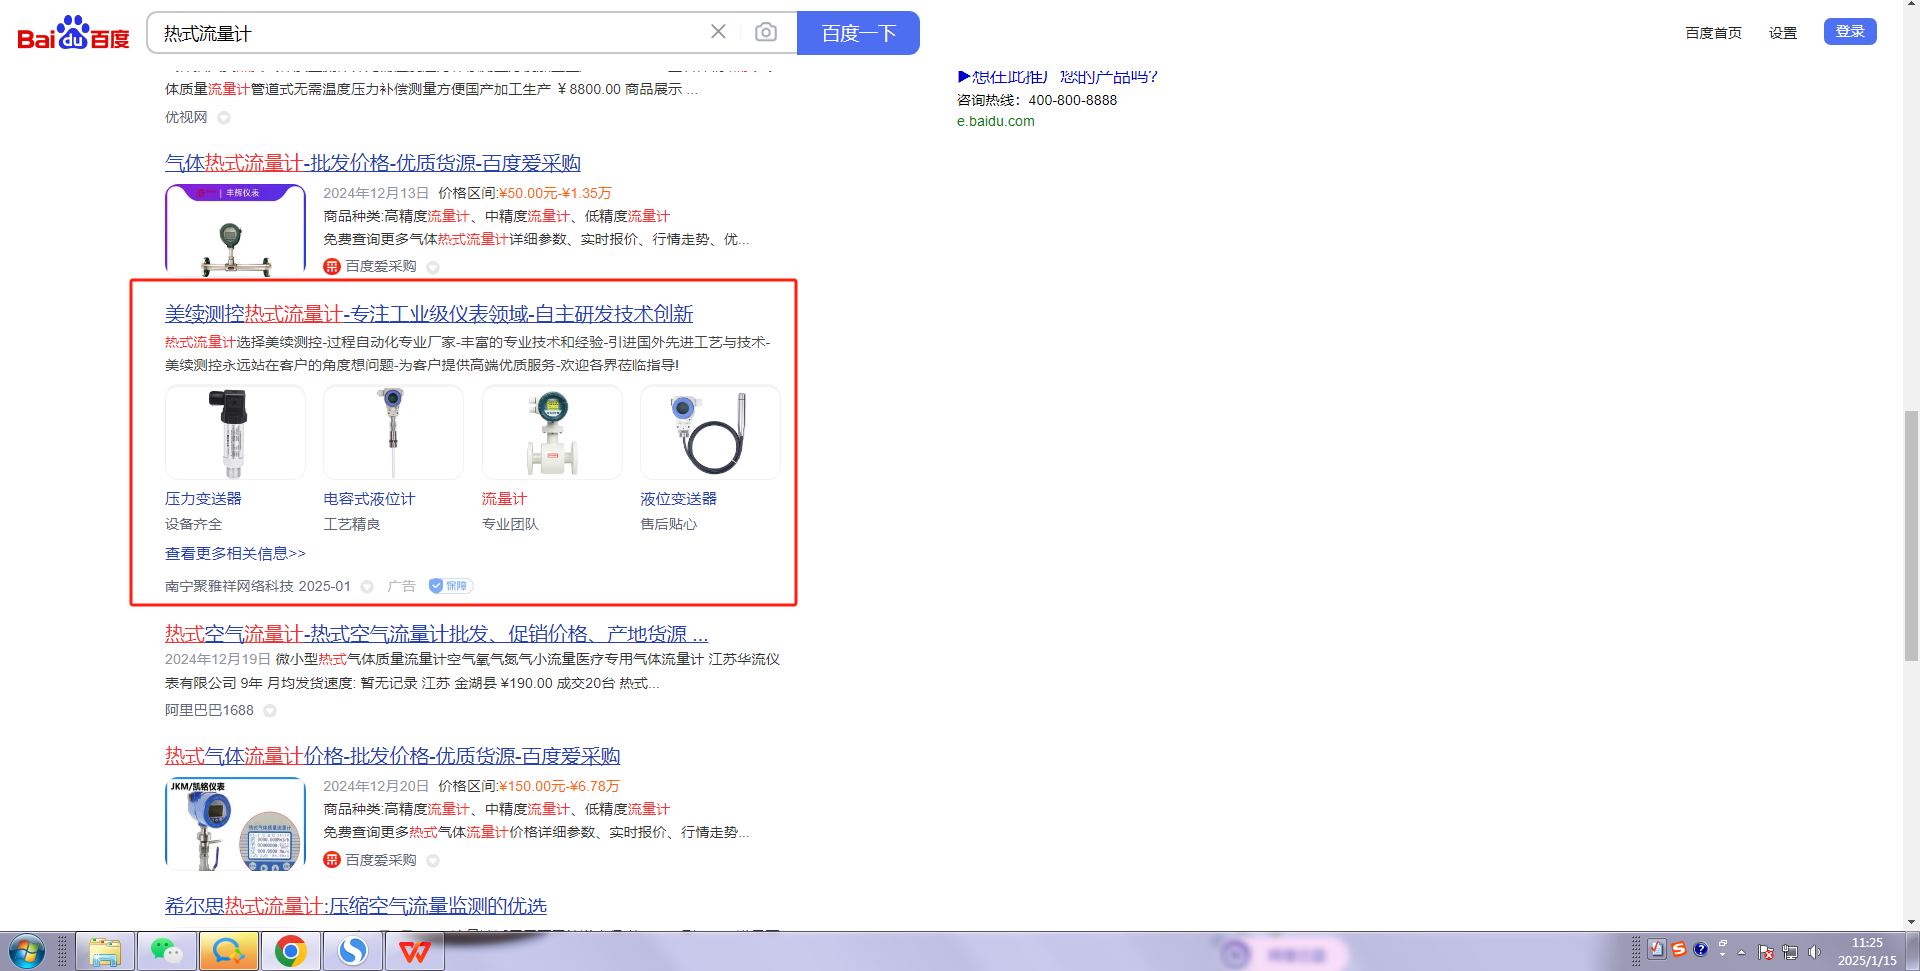Open the Windows Start menu
This screenshot has height=971, width=1920.
click(27, 951)
